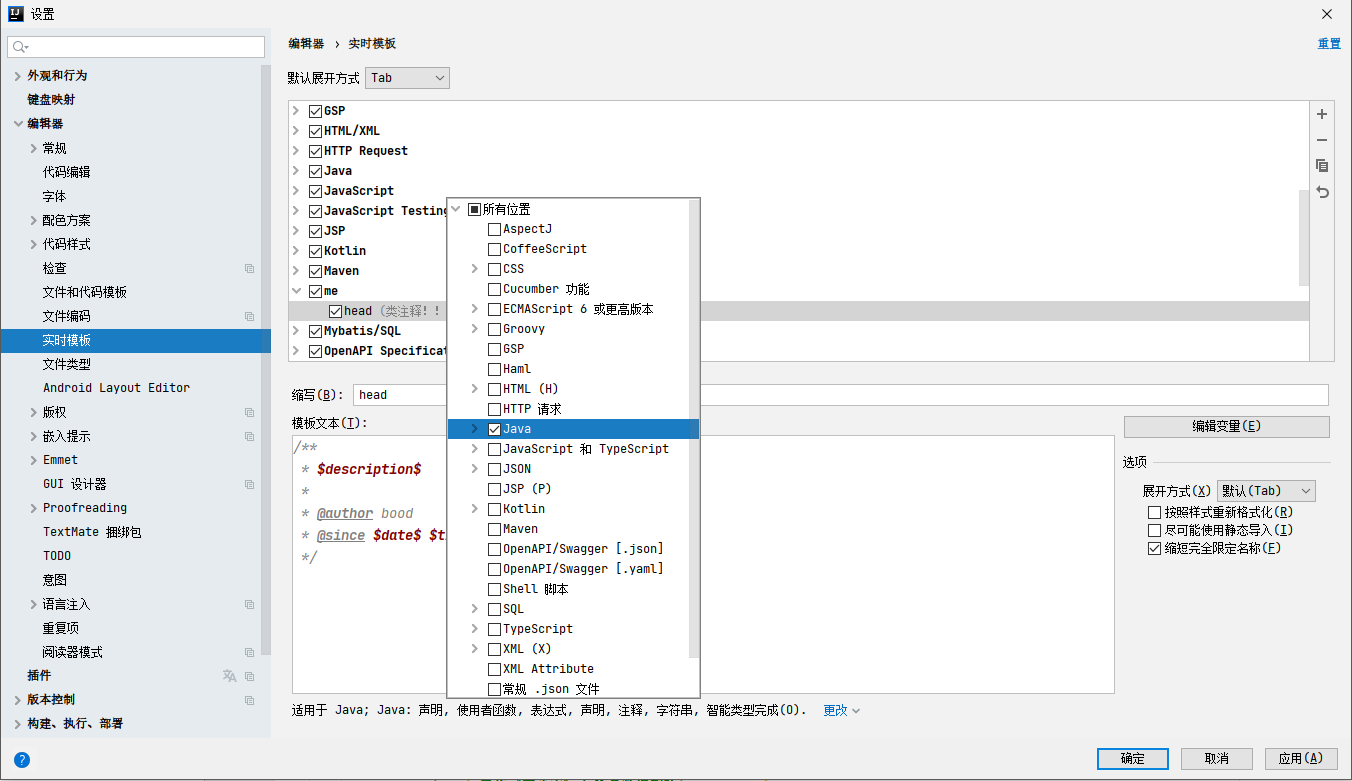1352x781 pixels.
Task: Select OpenAPI/Swagger [.yaml] context entry
Action: (x=583, y=569)
